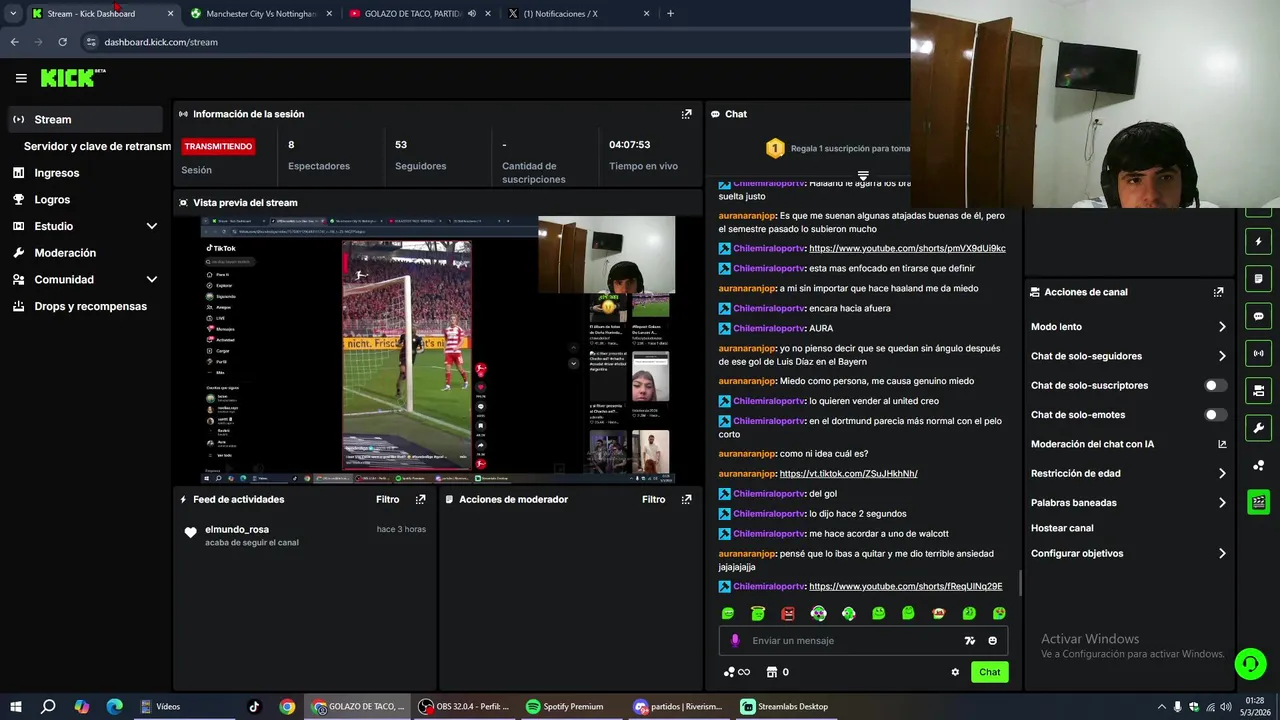Click the shop icon below message box
Image resolution: width=1280 pixels, height=720 pixels.
[x=771, y=672]
